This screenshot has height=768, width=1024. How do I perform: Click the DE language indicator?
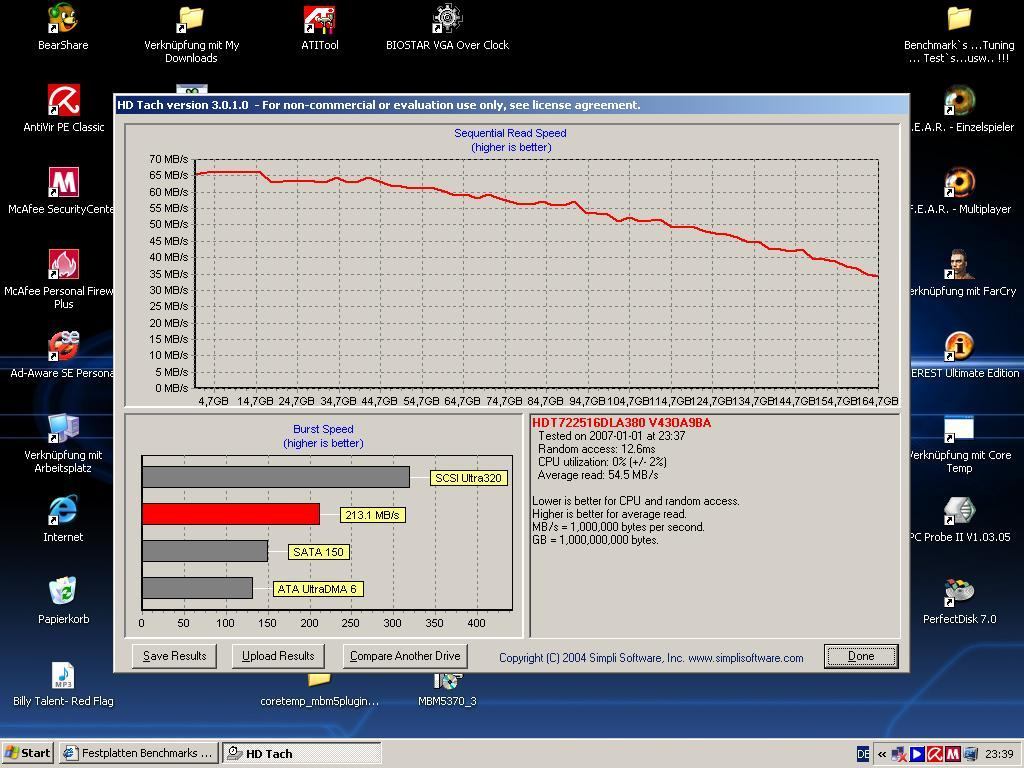tap(863, 754)
